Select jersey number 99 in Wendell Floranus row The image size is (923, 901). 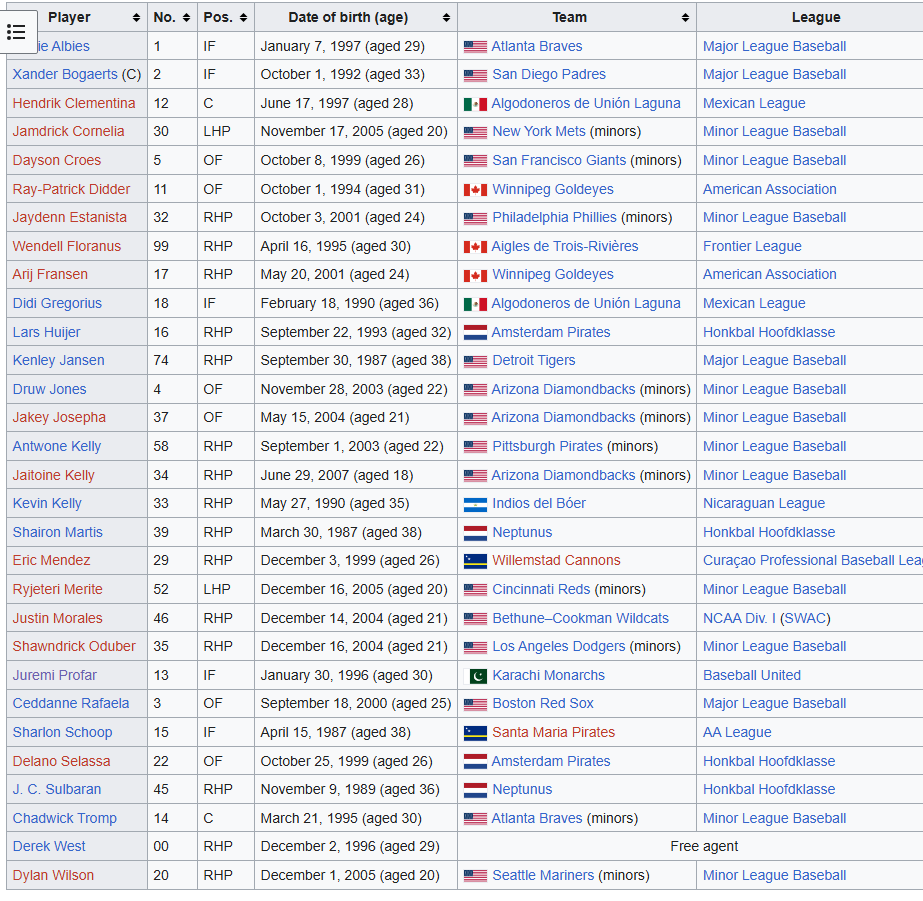(161, 247)
